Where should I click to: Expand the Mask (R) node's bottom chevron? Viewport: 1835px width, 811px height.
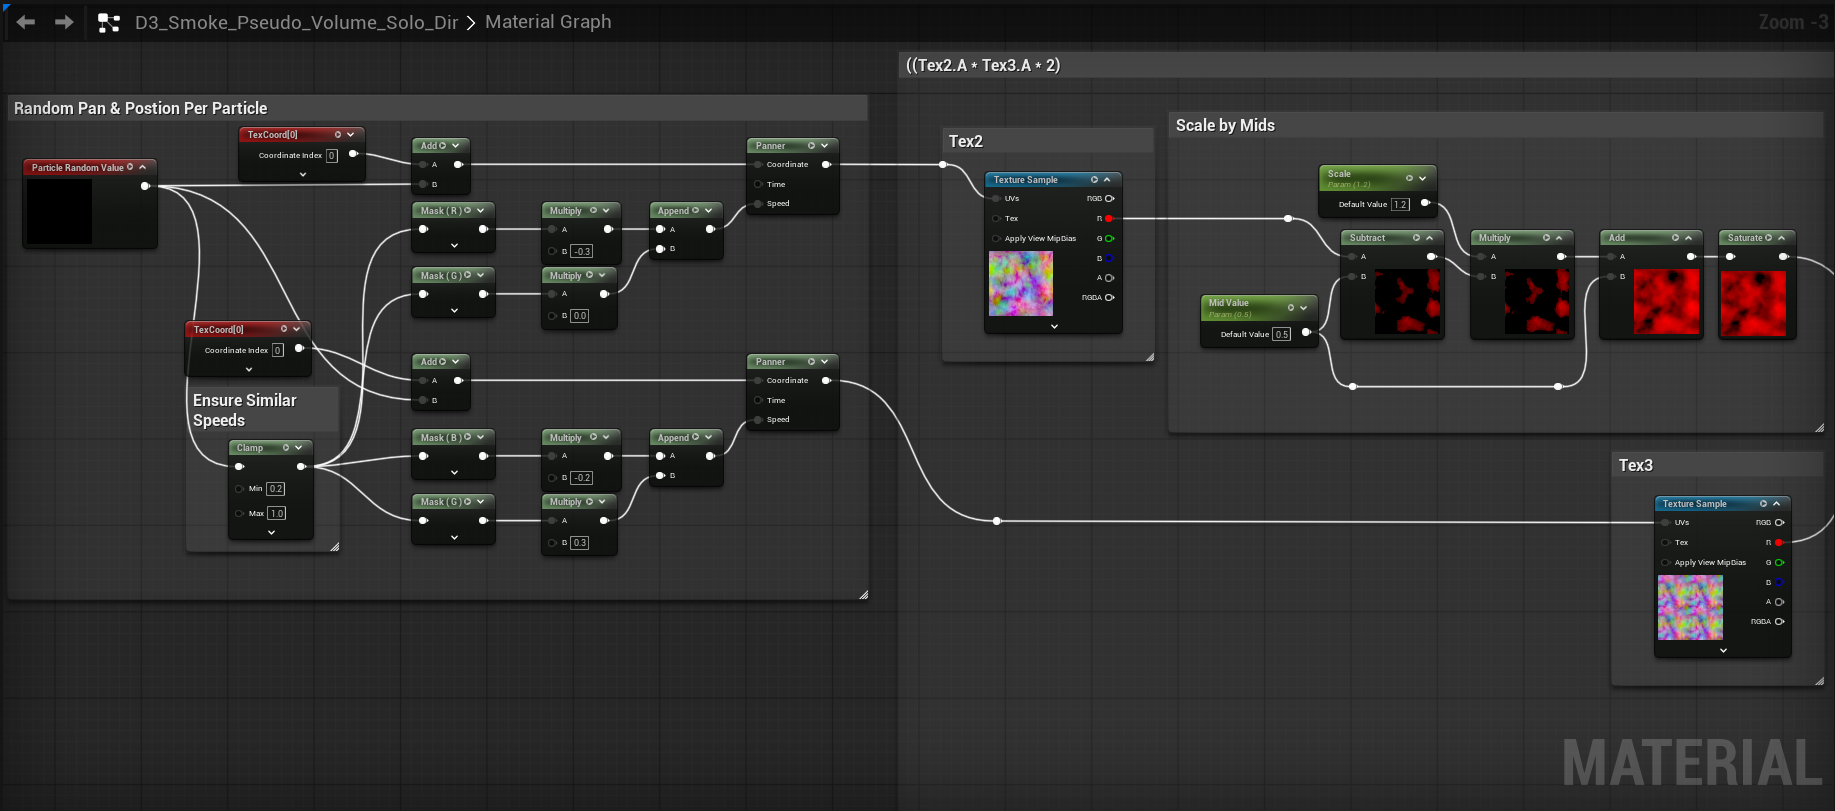(x=454, y=245)
